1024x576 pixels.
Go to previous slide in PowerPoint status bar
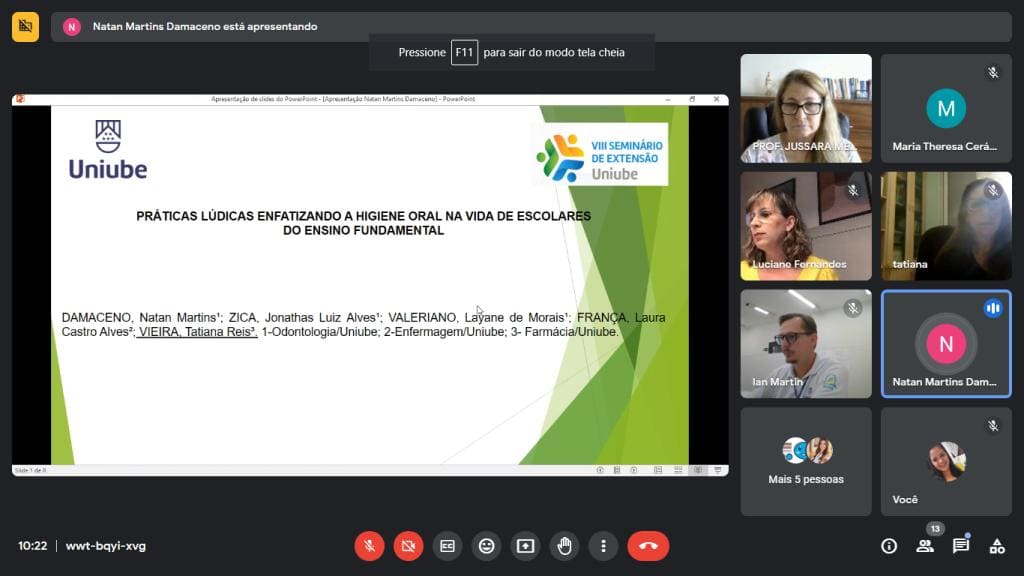click(x=600, y=470)
